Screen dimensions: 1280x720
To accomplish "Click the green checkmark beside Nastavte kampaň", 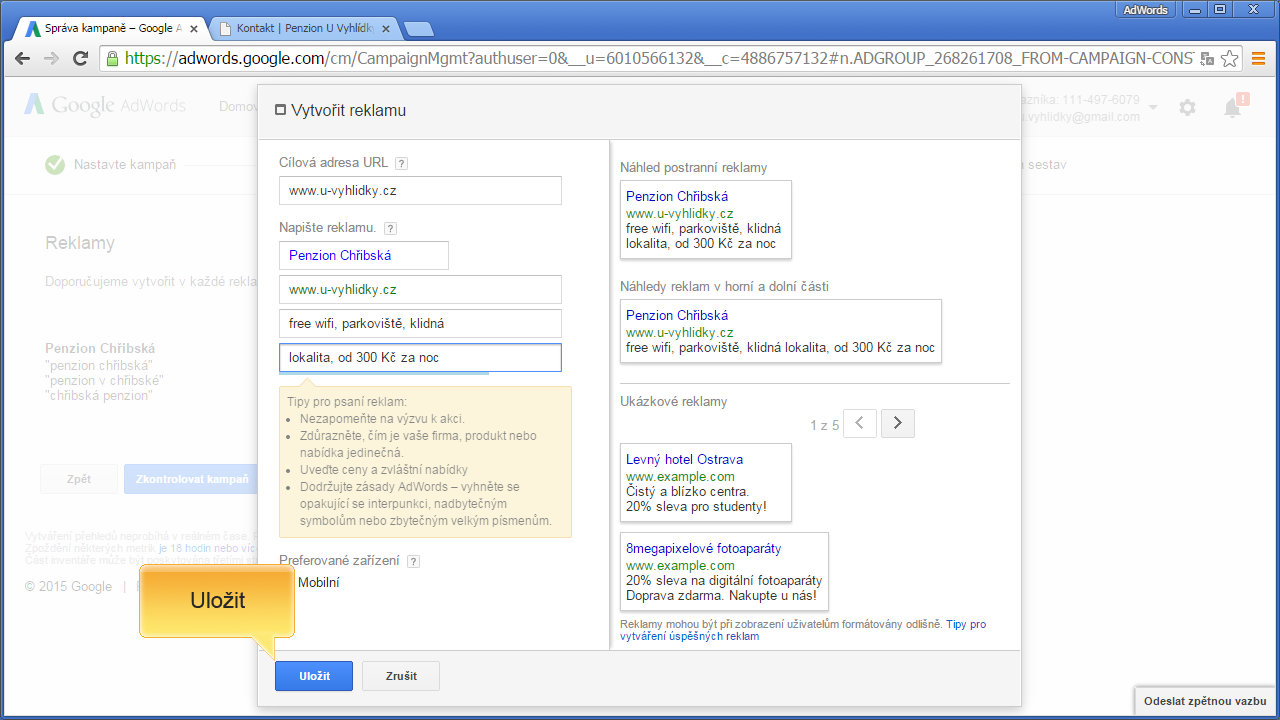I will click(55, 165).
